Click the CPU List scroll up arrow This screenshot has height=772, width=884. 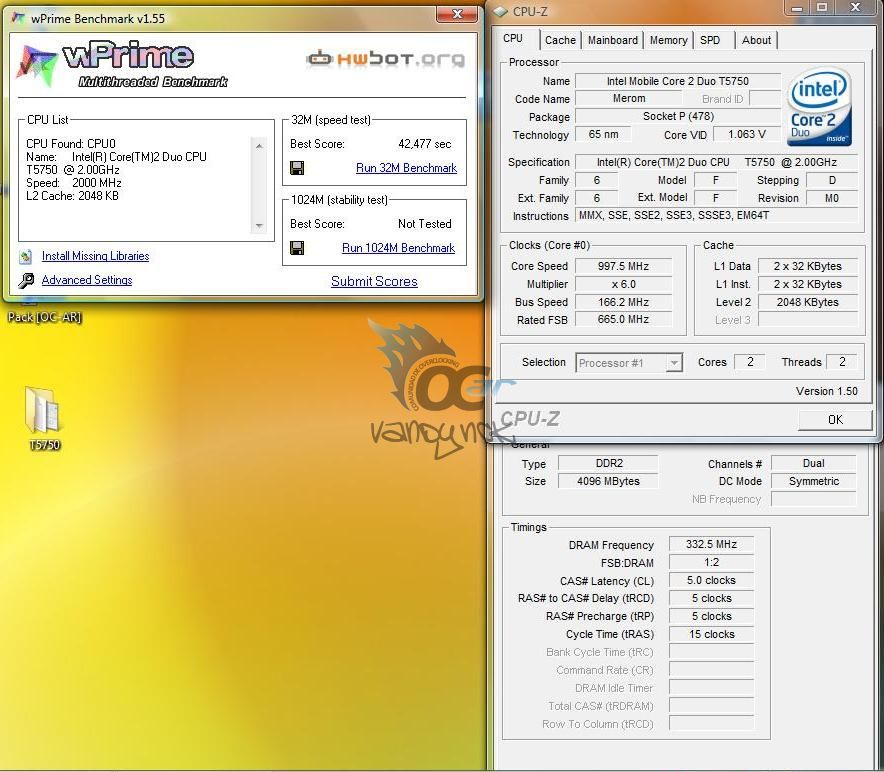click(x=259, y=146)
